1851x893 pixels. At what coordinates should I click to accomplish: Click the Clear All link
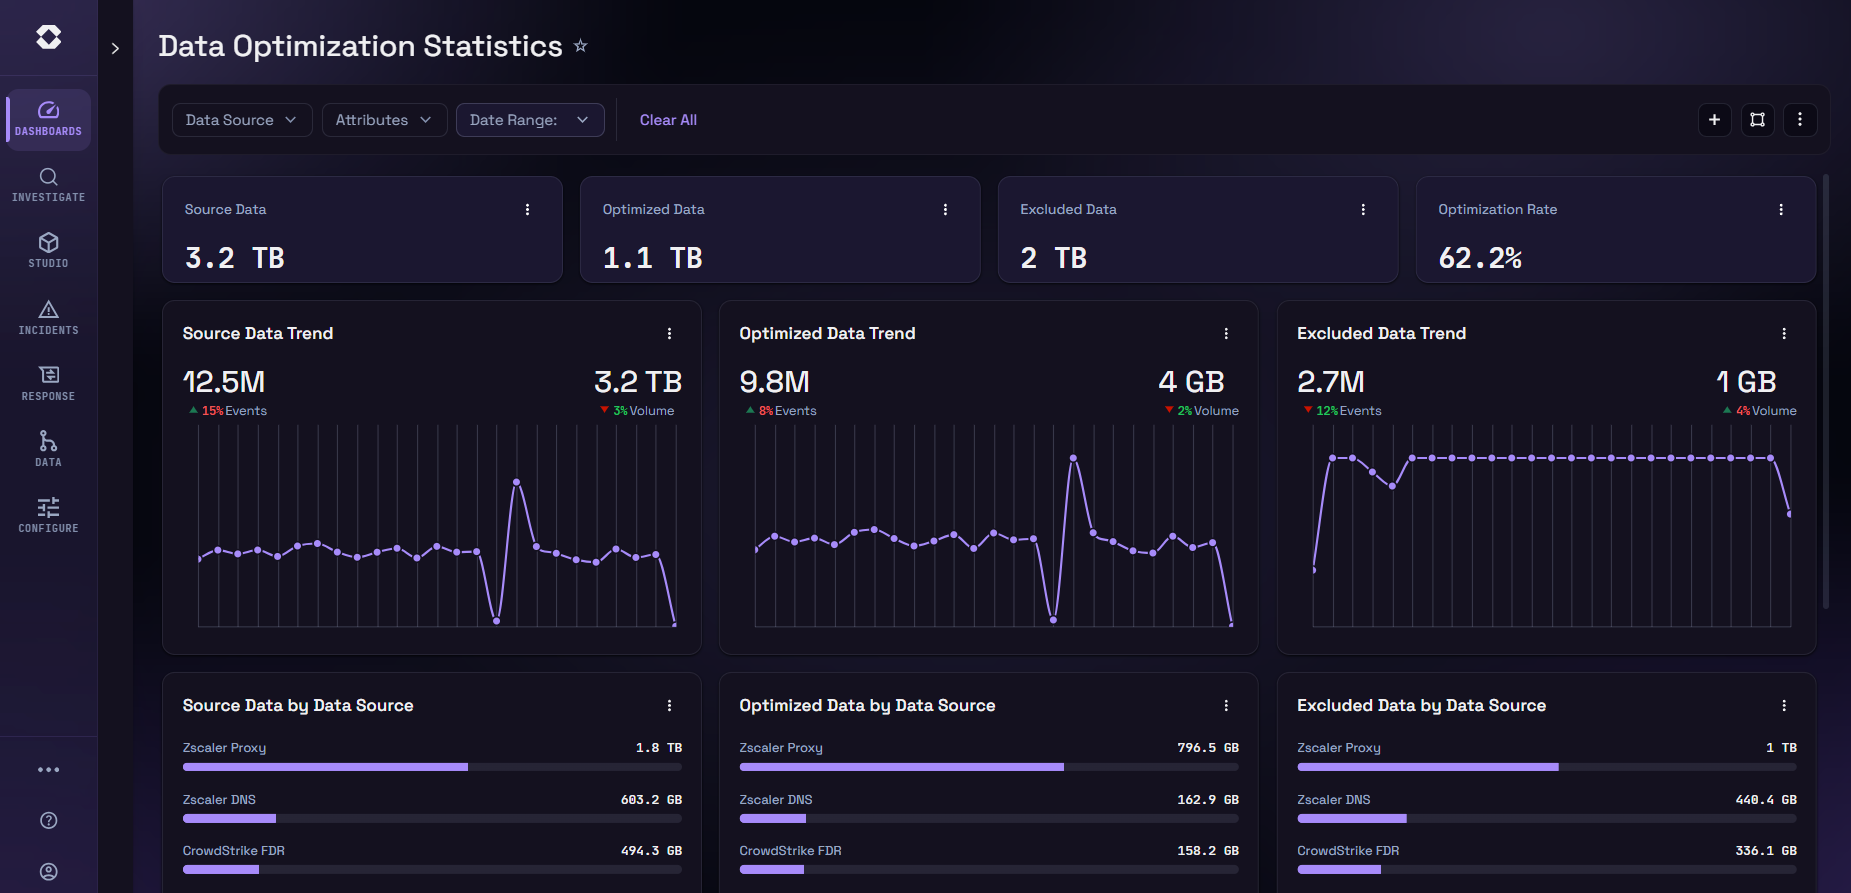click(x=668, y=120)
